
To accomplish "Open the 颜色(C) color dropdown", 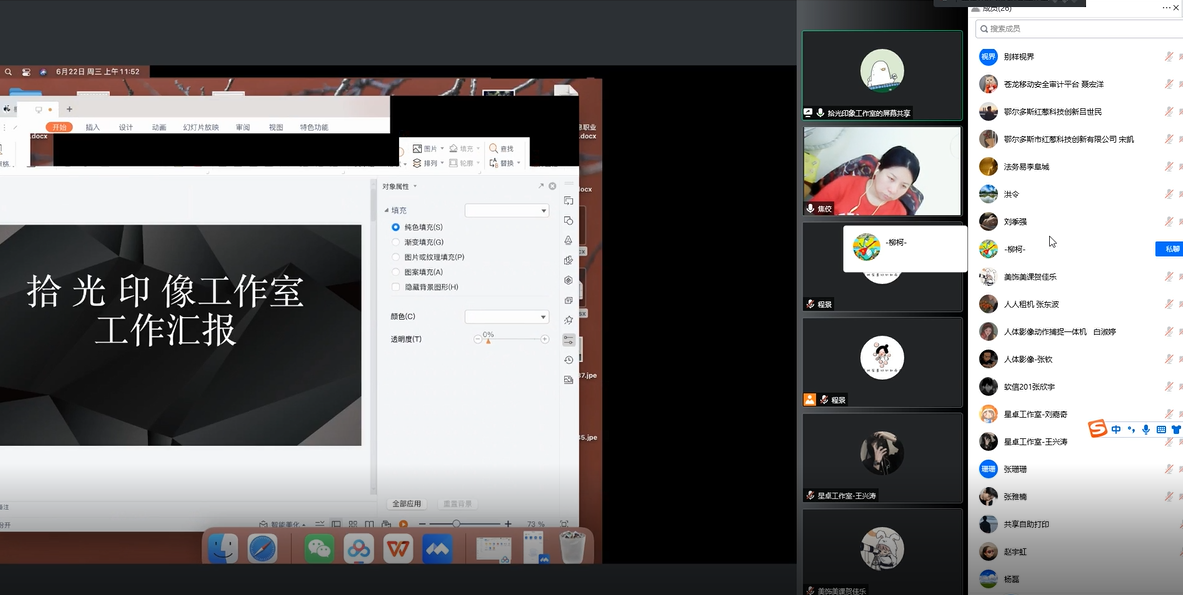I will pos(507,317).
